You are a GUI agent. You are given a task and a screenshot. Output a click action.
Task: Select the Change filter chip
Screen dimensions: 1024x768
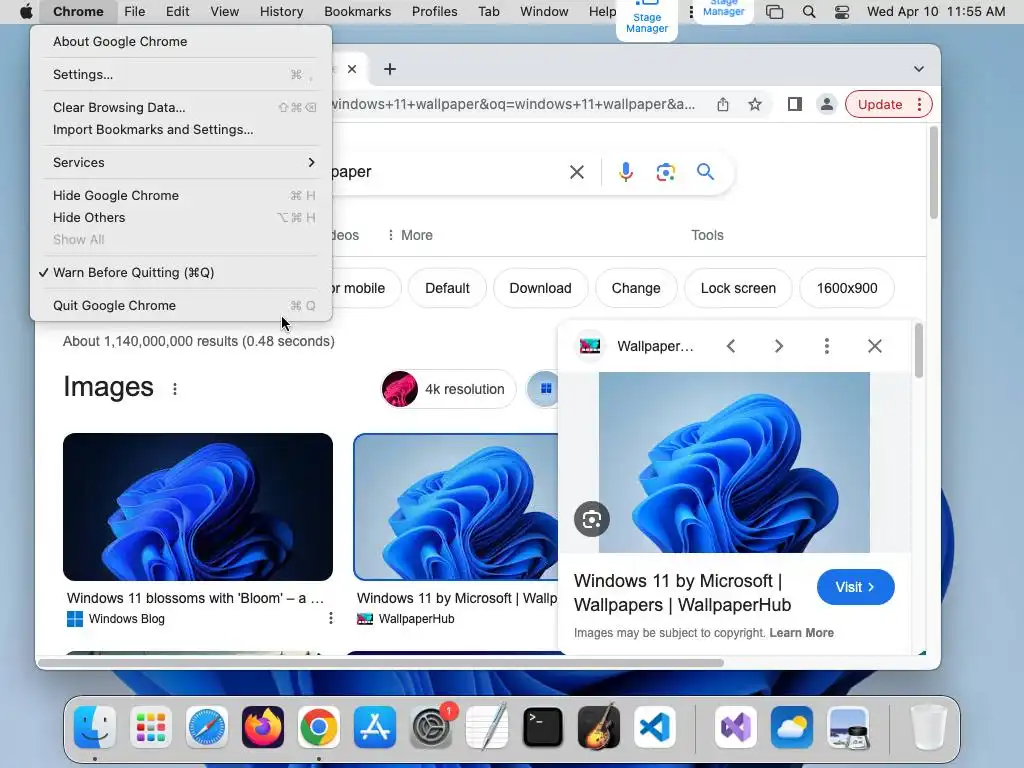click(x=636, y=288)
